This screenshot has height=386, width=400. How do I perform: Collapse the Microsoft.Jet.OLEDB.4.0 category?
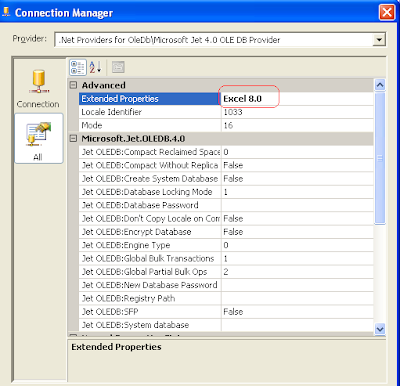73,139
